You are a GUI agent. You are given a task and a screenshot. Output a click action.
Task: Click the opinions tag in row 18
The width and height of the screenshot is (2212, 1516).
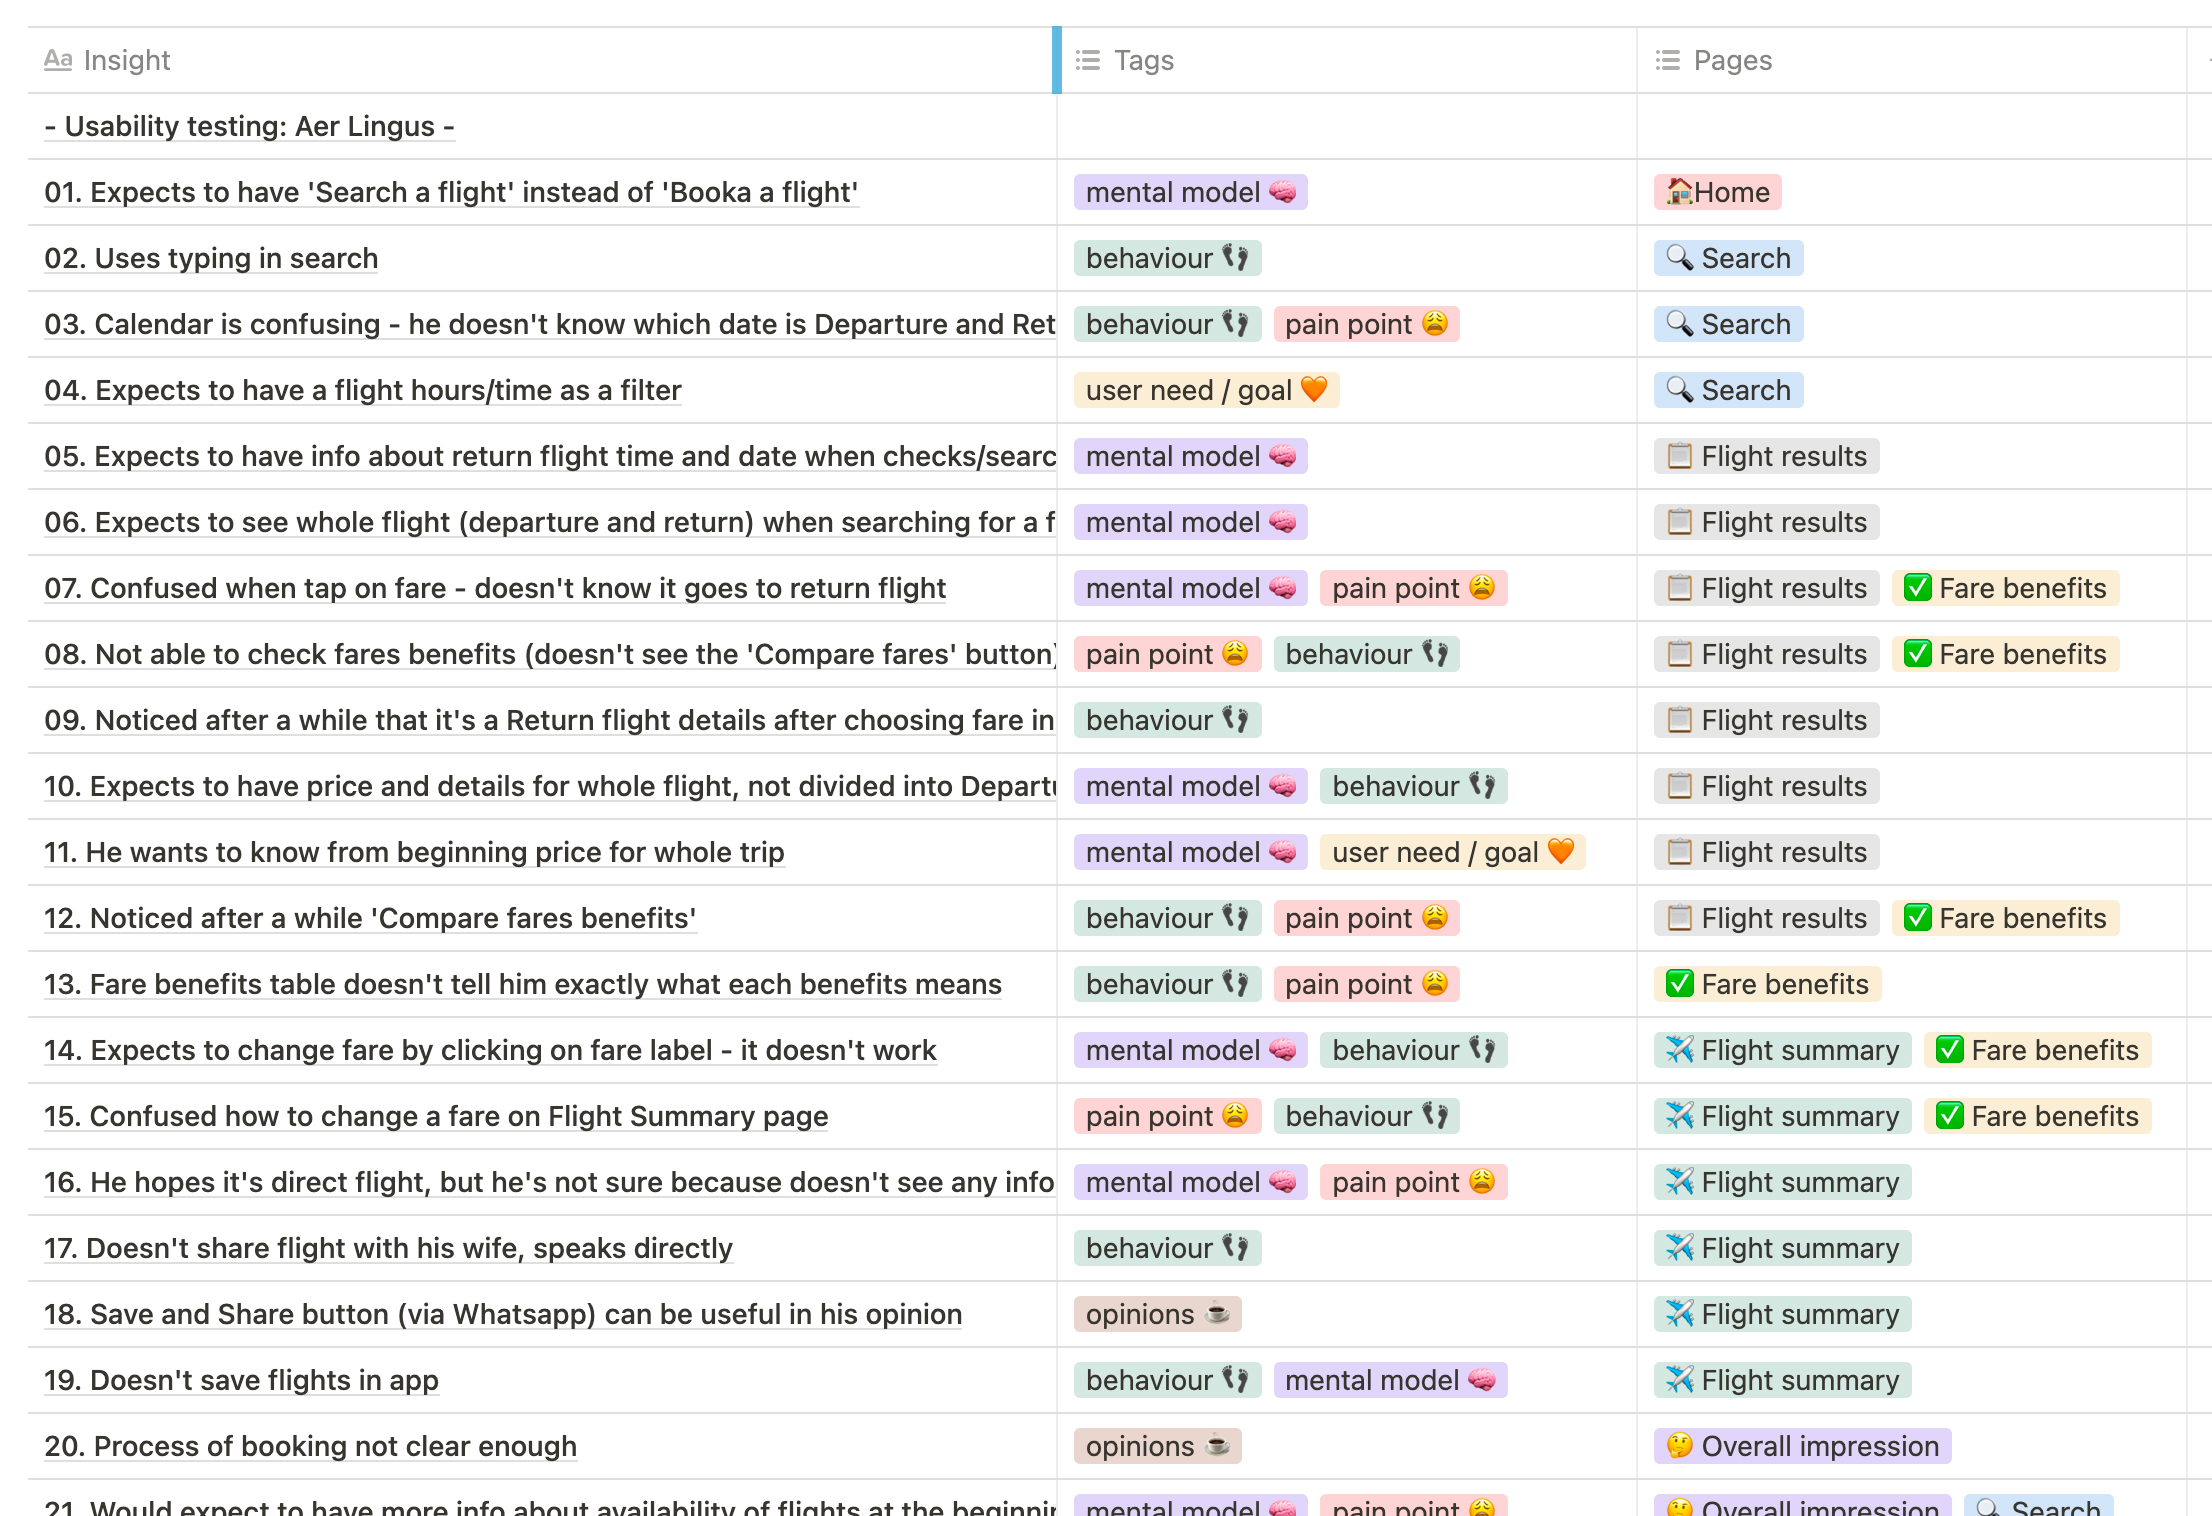[x=1156, y=1314]
